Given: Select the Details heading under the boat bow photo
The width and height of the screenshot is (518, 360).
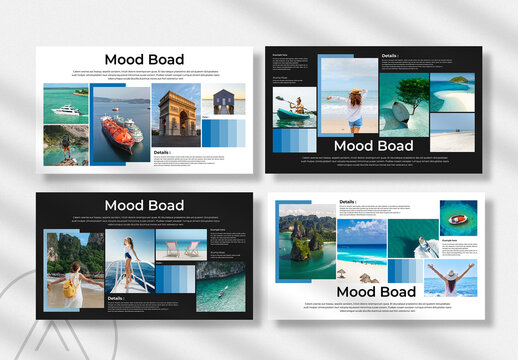Looking at the screenshot, I should [x=116, y=298].
